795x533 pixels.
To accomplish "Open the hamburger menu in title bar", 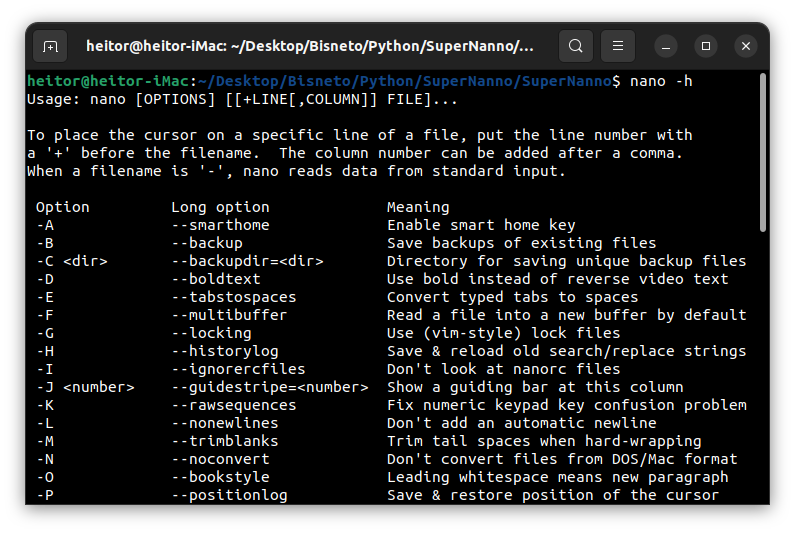I will pyautogui.click(x=618, y=46).
